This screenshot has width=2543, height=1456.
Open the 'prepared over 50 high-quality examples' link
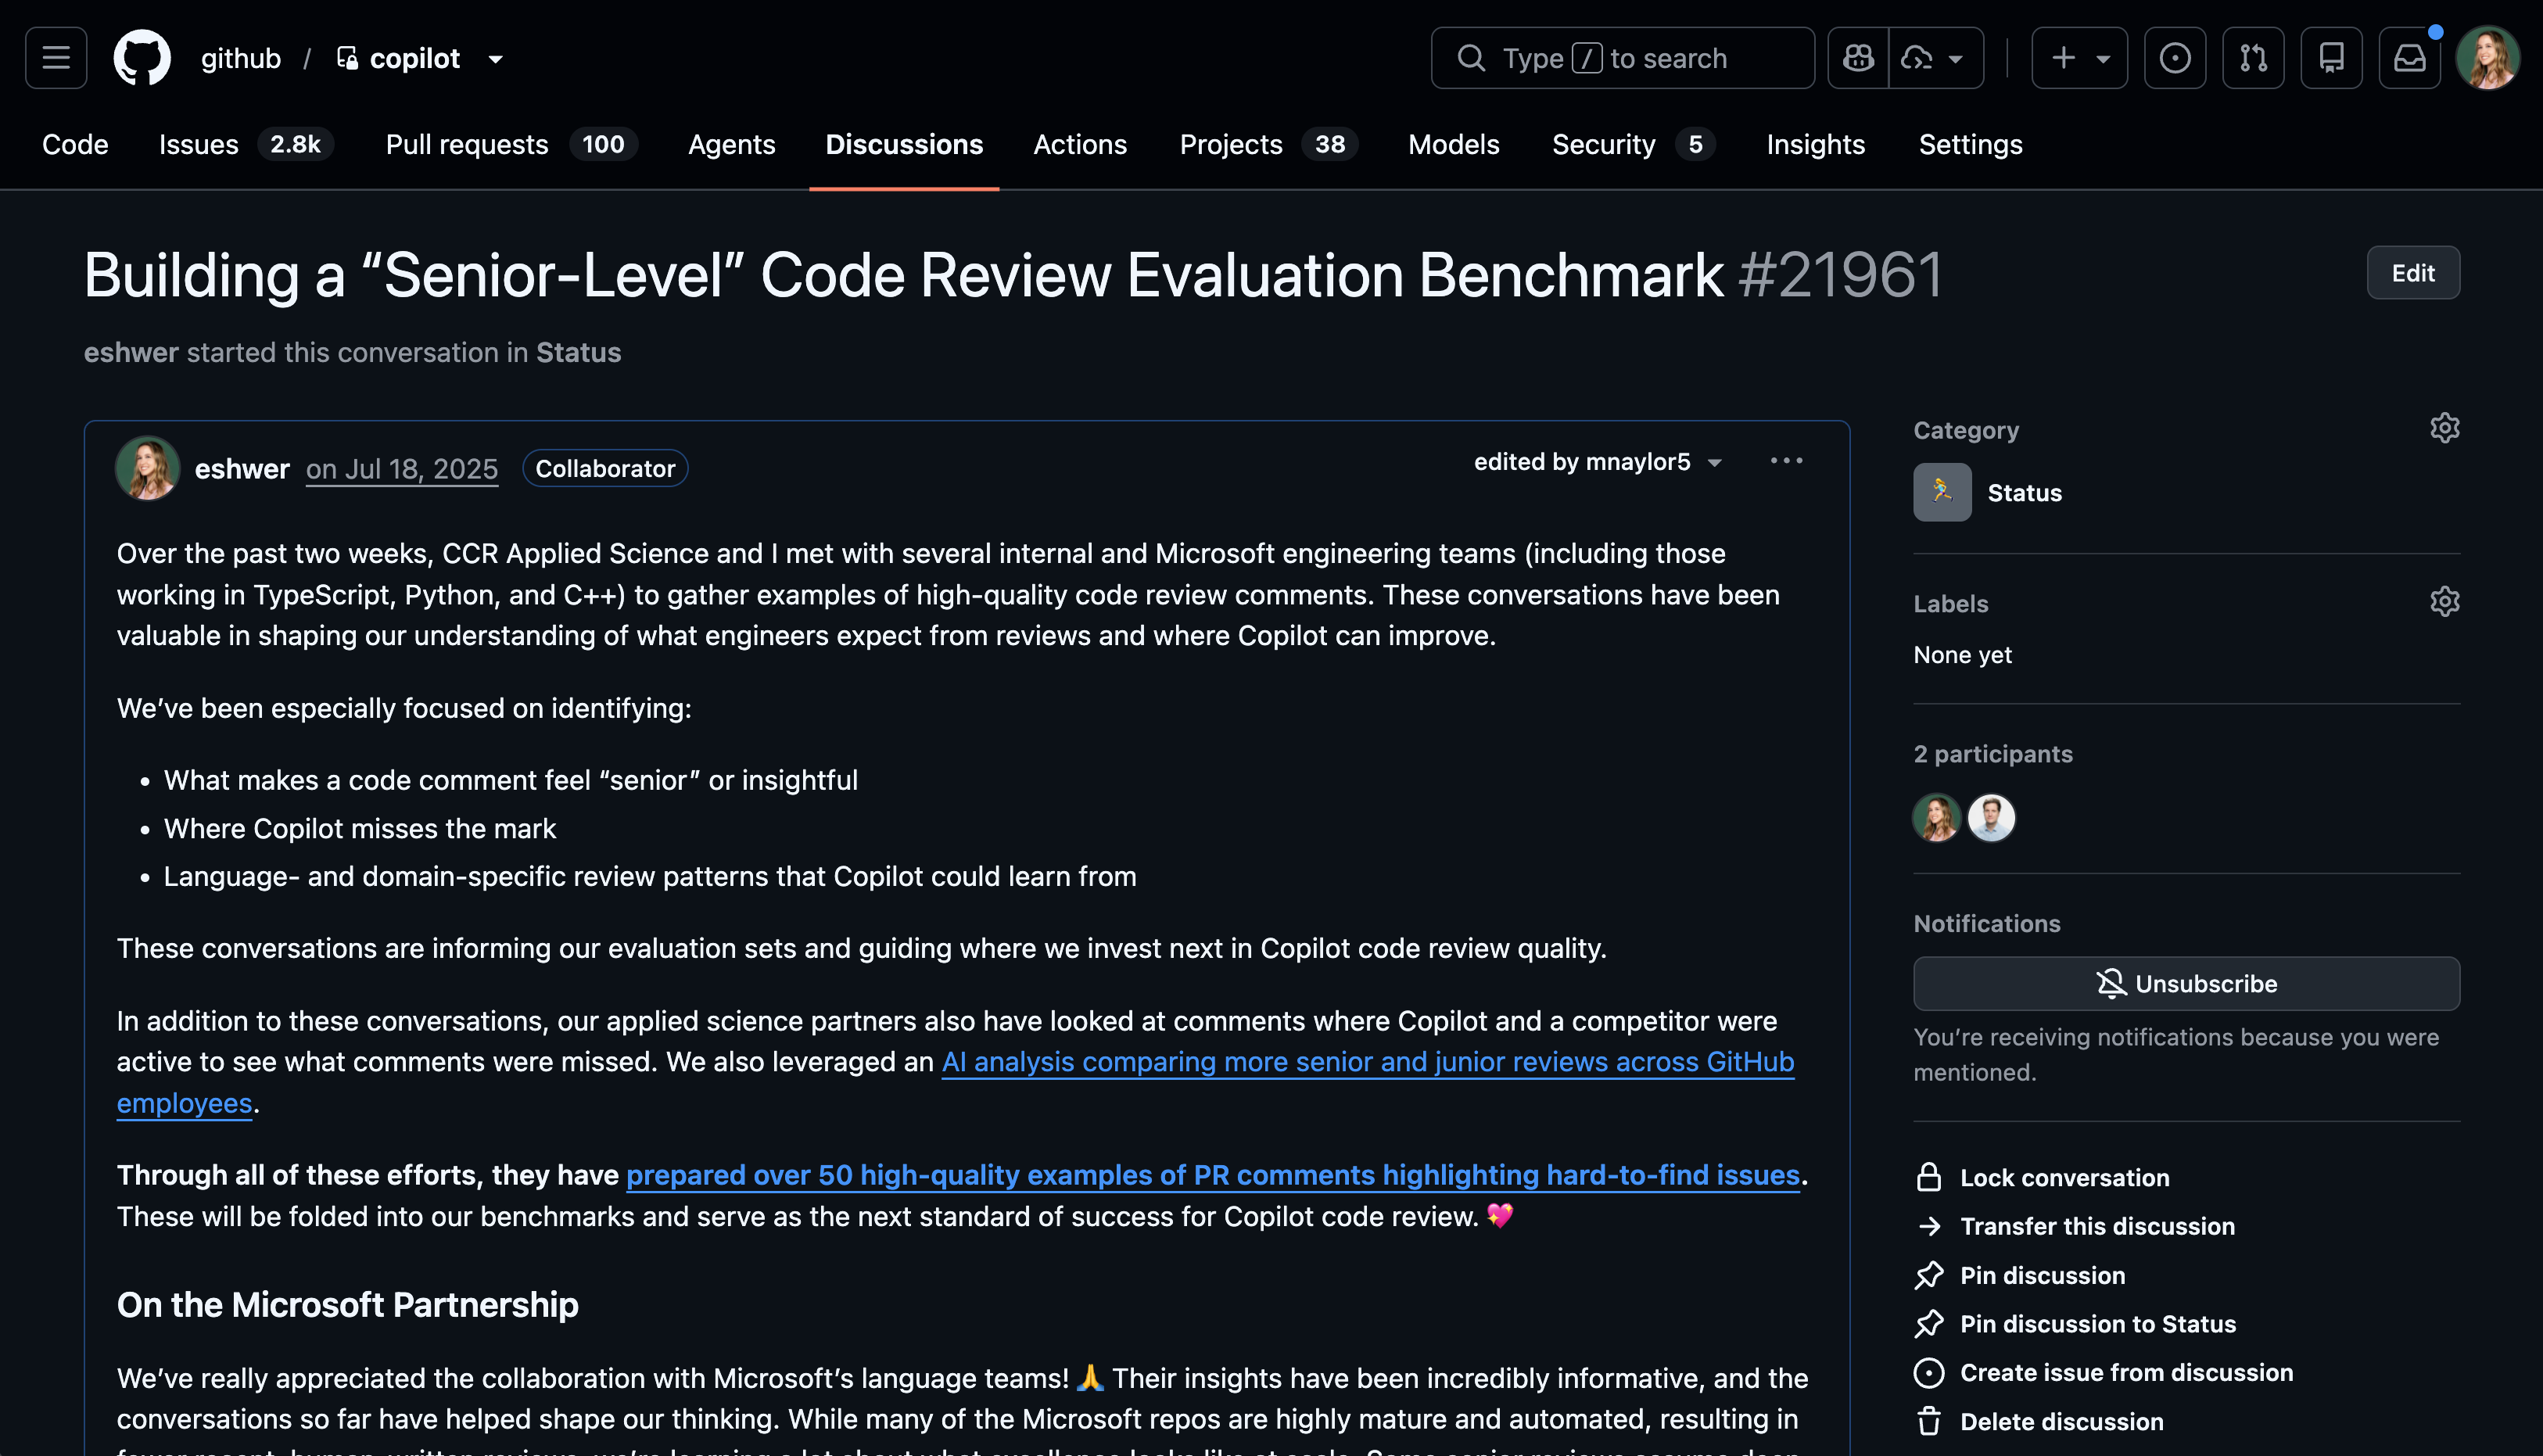(1212, 1175)
